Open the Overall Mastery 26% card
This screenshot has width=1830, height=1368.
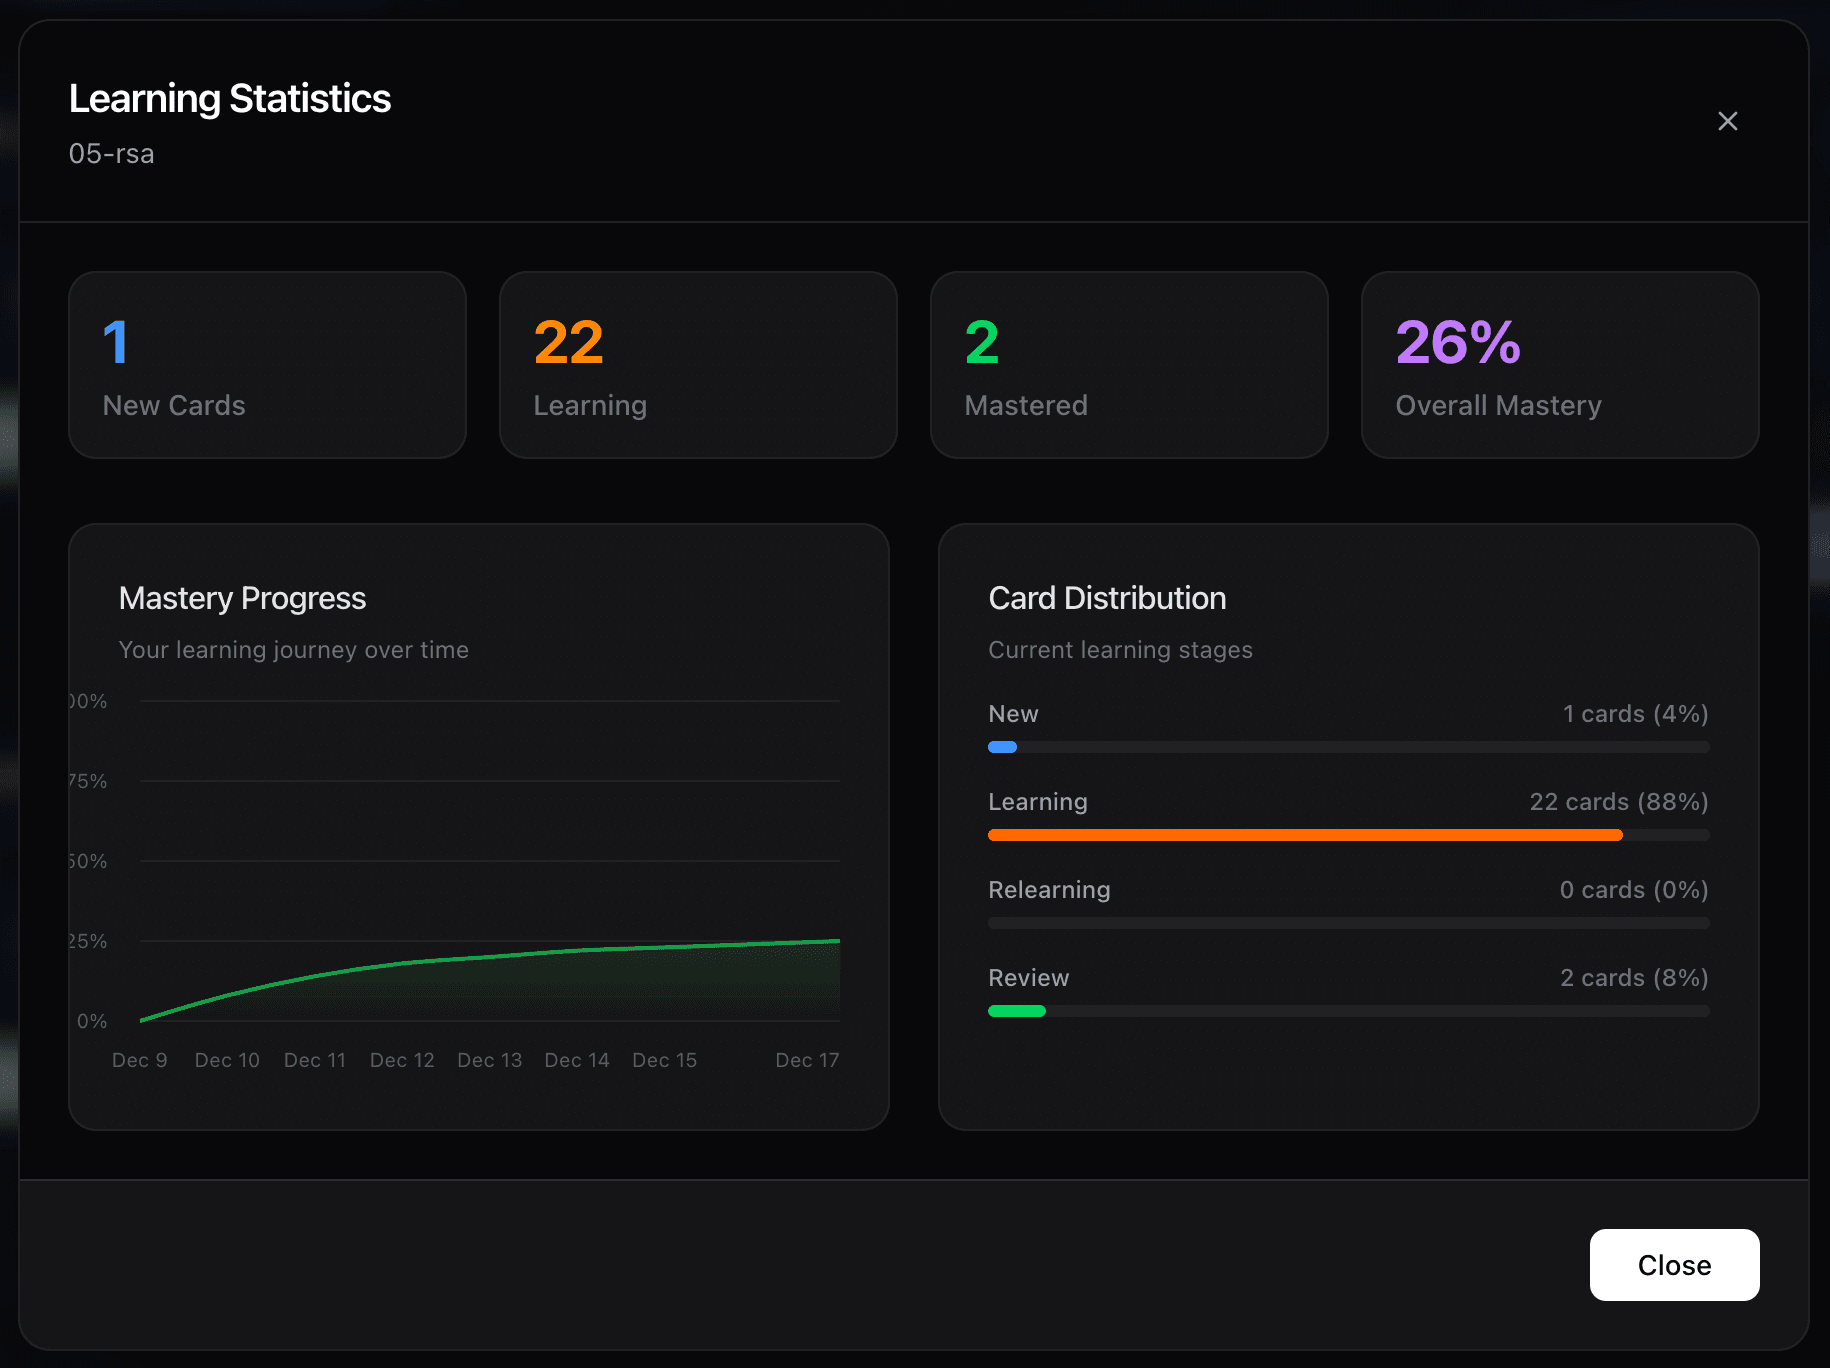click(1559, 365)
